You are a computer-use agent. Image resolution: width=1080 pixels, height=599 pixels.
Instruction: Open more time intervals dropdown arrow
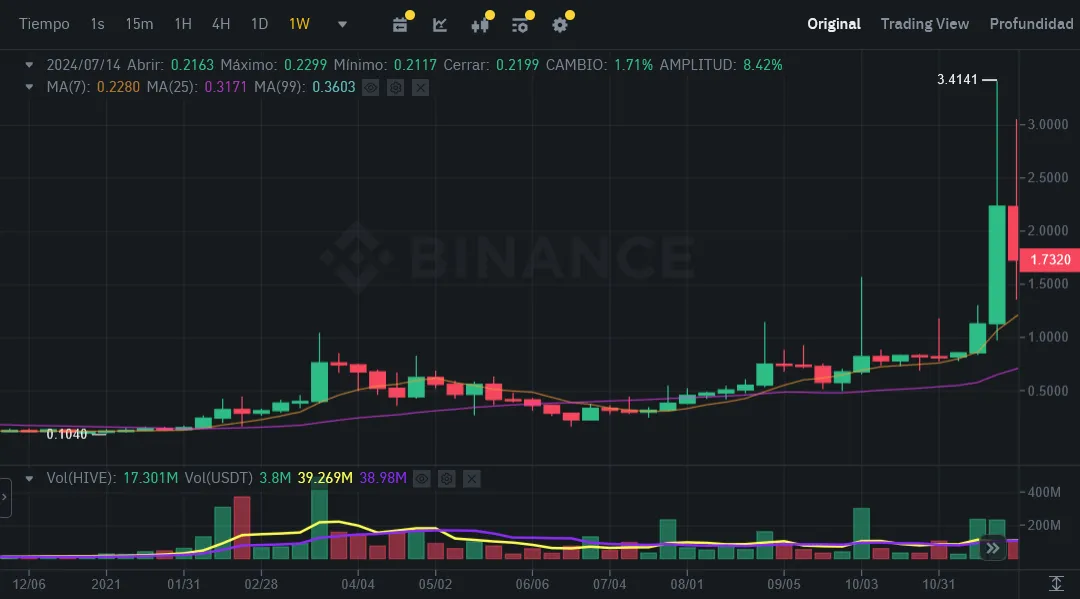(342, 24)
